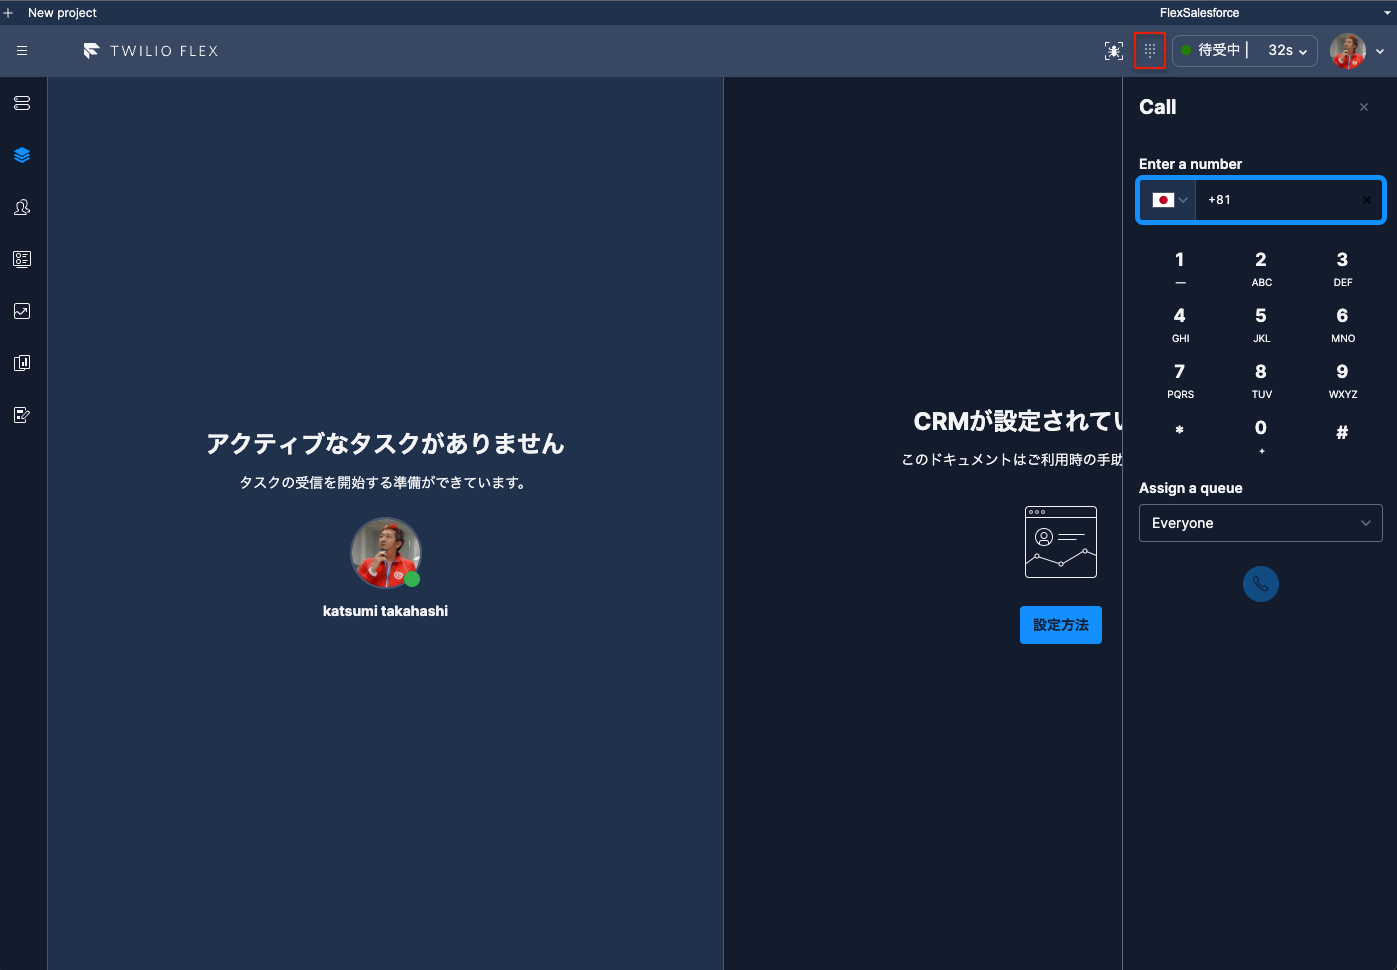Open the dialpad icon in the top bar
Image resolution: width=1397 pixels, height=970 pixels.
(x=1148, y=50)
